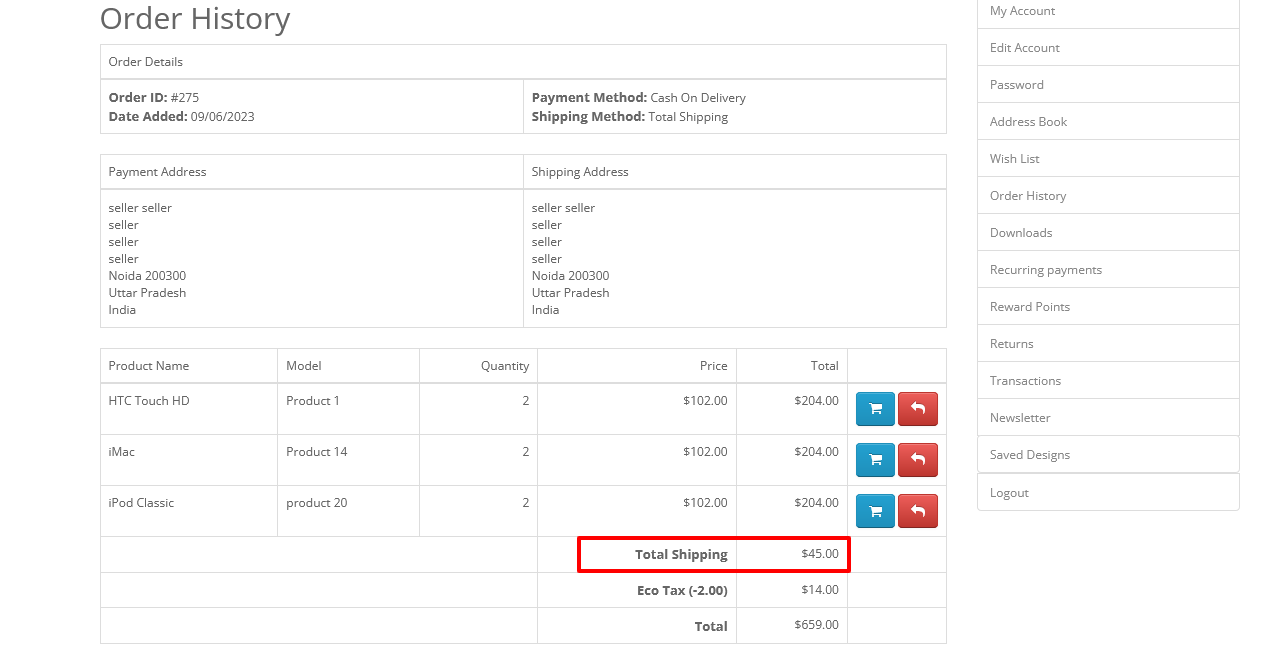
Task: Click iMac product name
Action: pos(122,452)
